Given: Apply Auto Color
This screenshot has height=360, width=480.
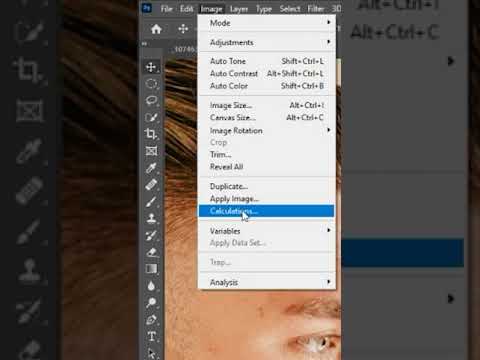Looking at the screenshot, I should 267,86.
